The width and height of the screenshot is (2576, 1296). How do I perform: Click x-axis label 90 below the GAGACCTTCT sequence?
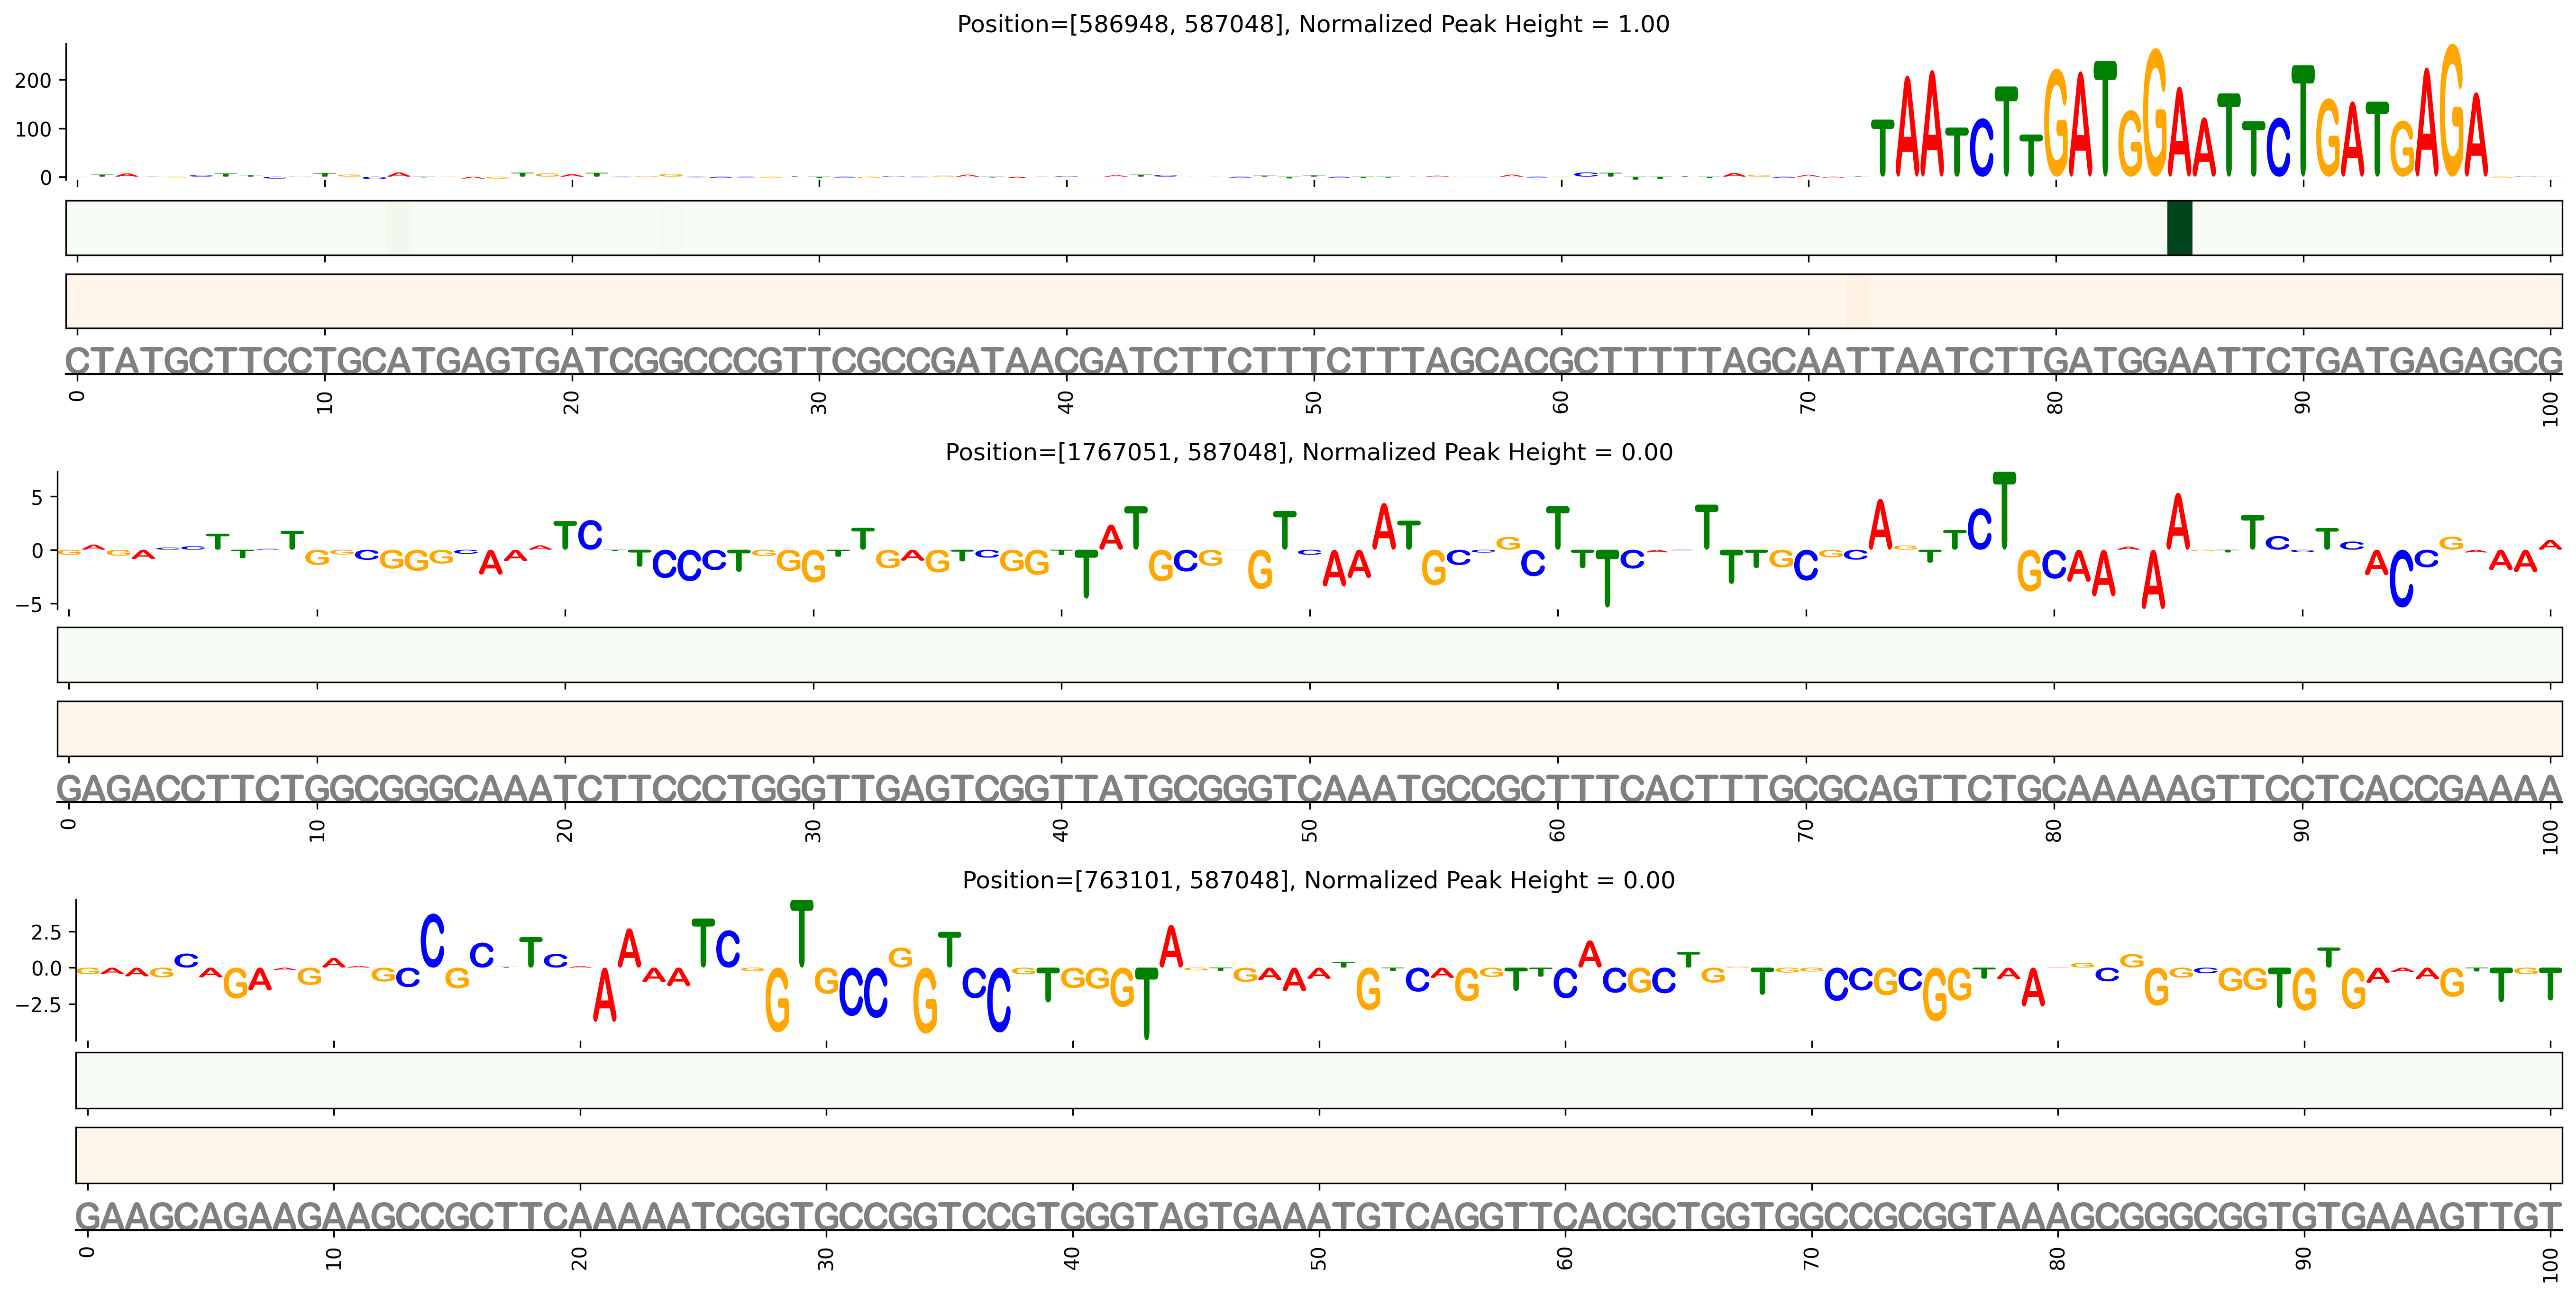click(2302, 831)
